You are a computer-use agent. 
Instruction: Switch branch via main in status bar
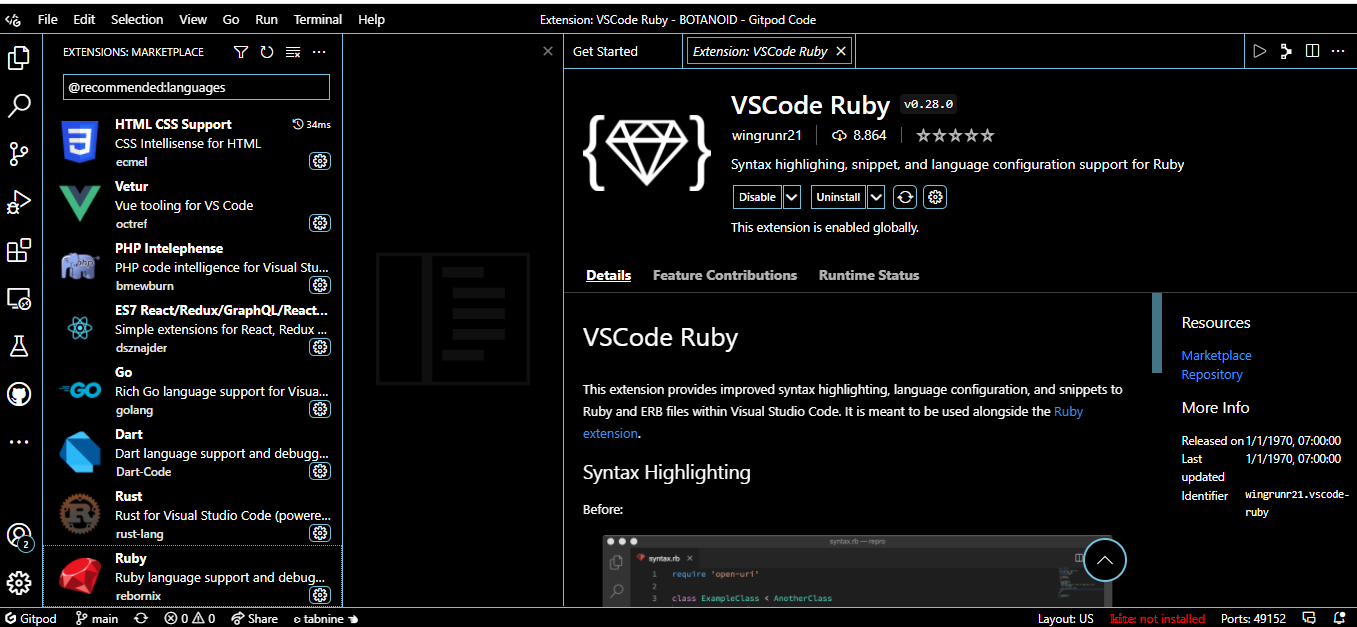pyautogui.click(x=97, y=618)
